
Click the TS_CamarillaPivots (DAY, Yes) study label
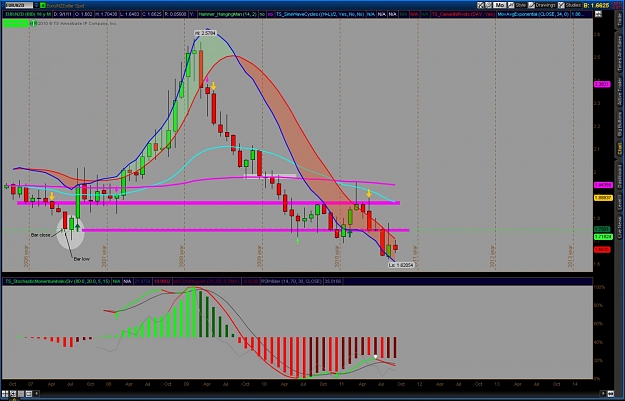(x=463, y=14)
